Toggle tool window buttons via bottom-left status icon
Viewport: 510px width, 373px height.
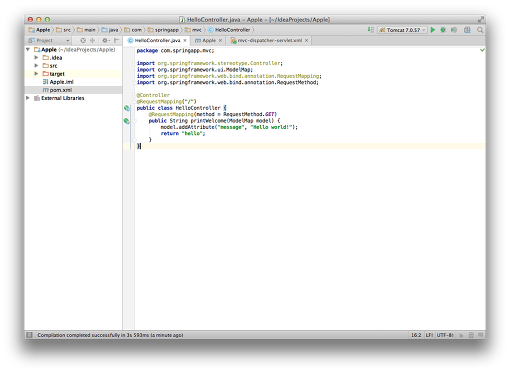pyautogui.click(x=29, y=335)
